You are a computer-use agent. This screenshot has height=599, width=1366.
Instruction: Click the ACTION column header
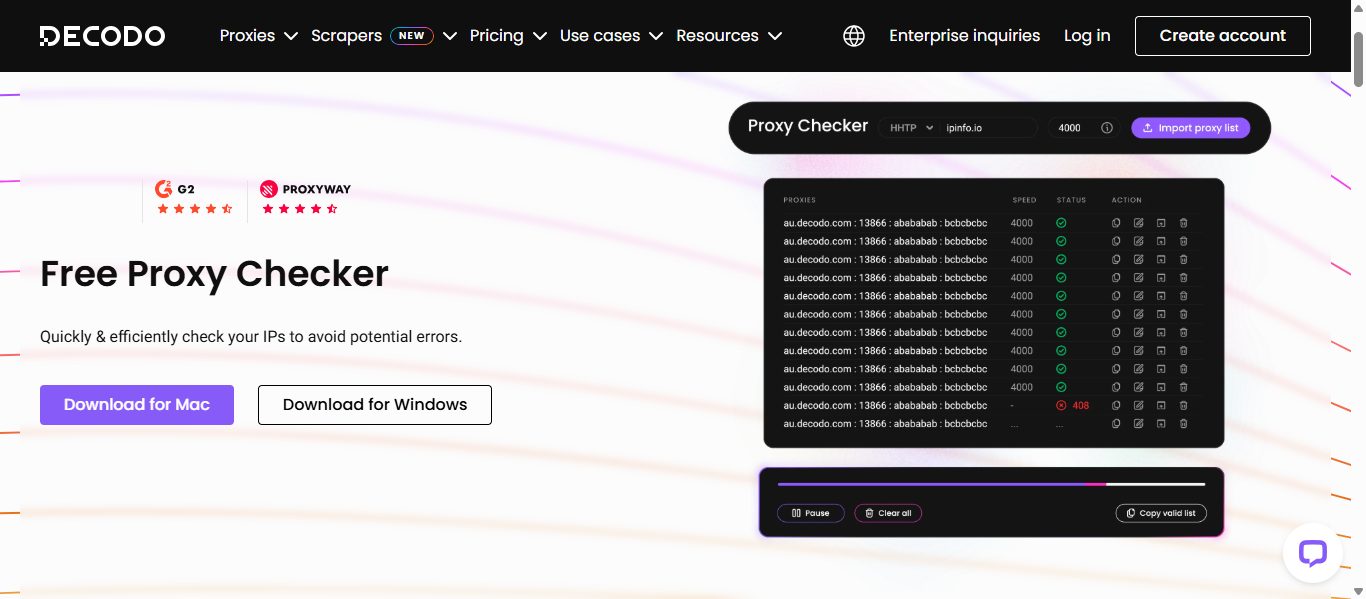(x=1126, y=200)
